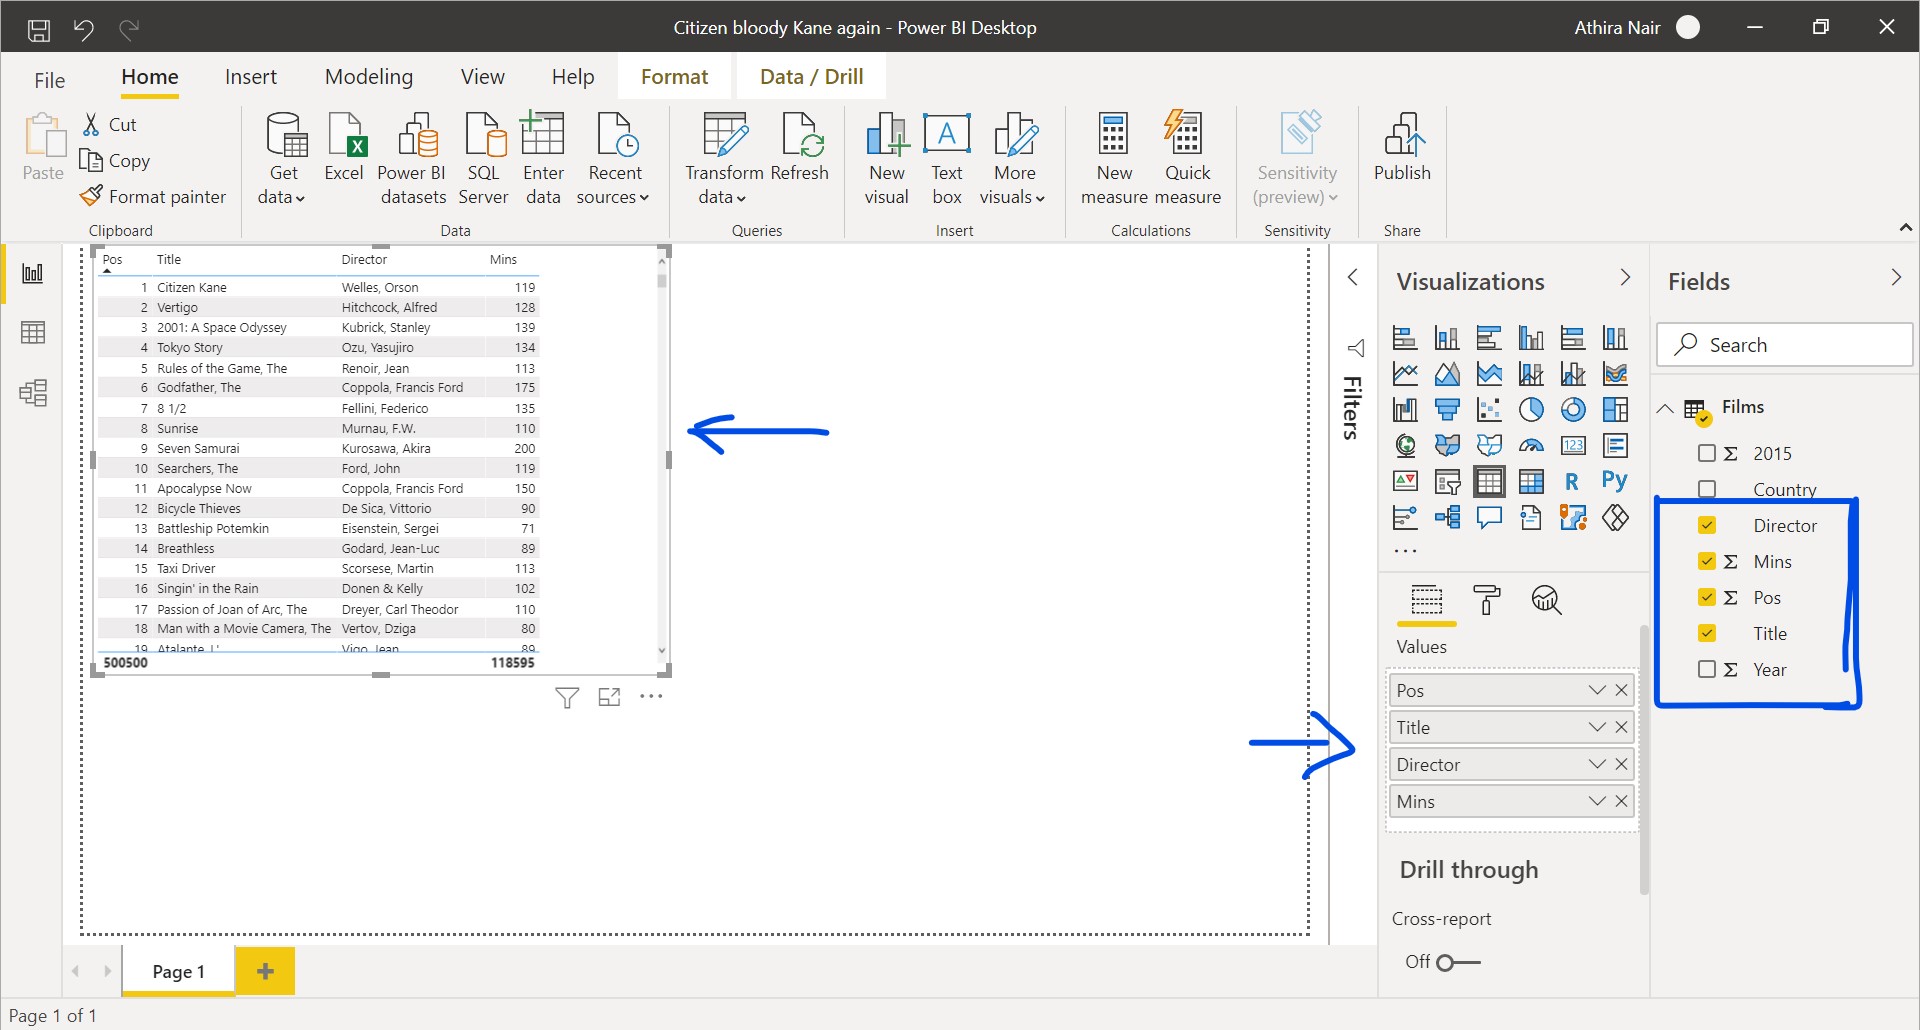Collapse the Films table in Fields pane
The height and width of the screenshot is (1030, 1920).
point(1665,408)
